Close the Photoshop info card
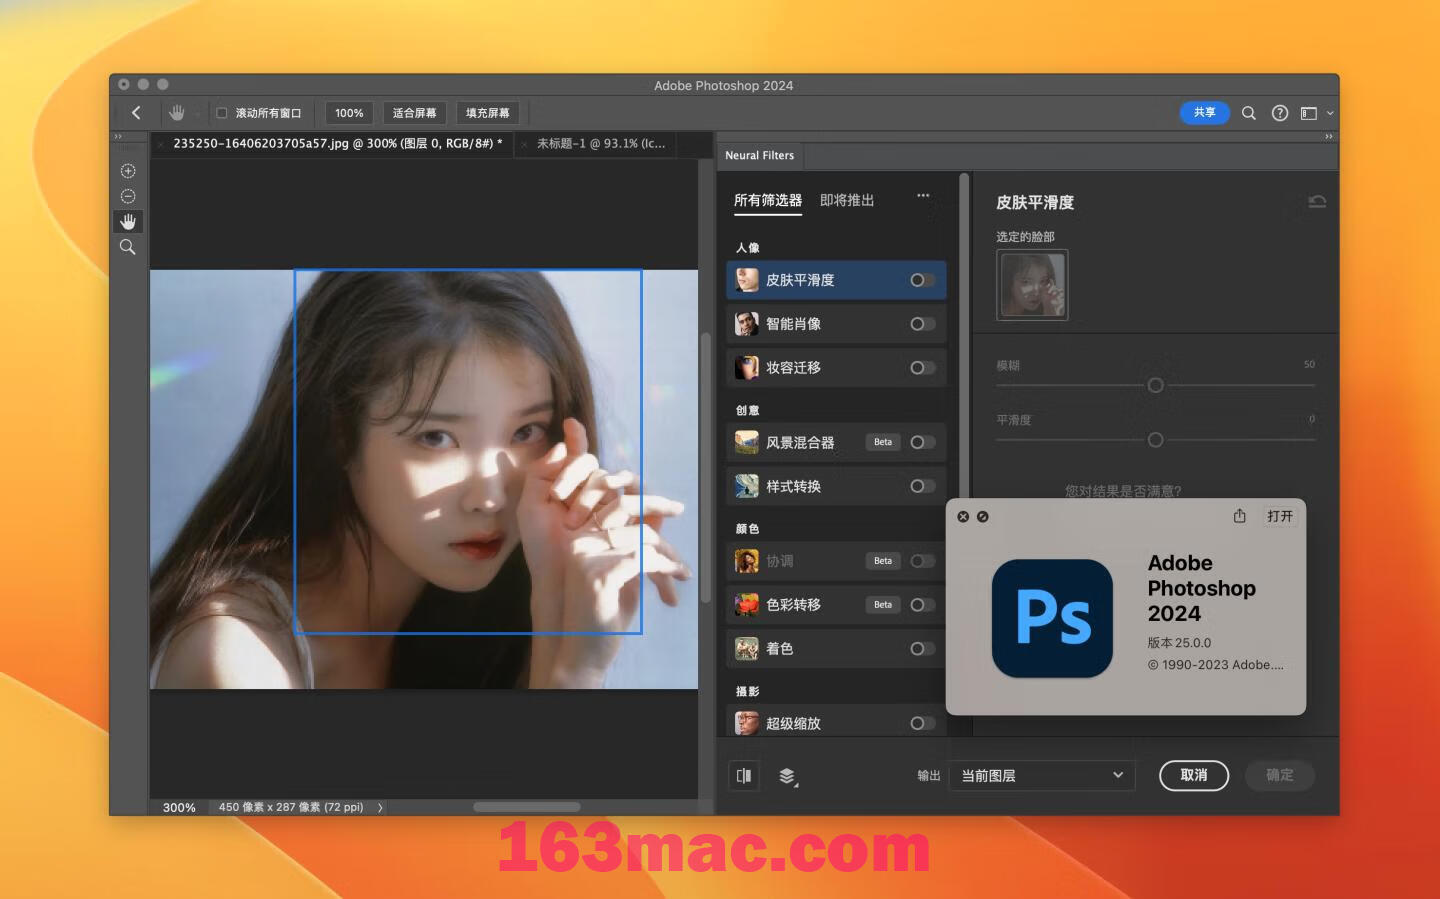 (x=963, y=517)
